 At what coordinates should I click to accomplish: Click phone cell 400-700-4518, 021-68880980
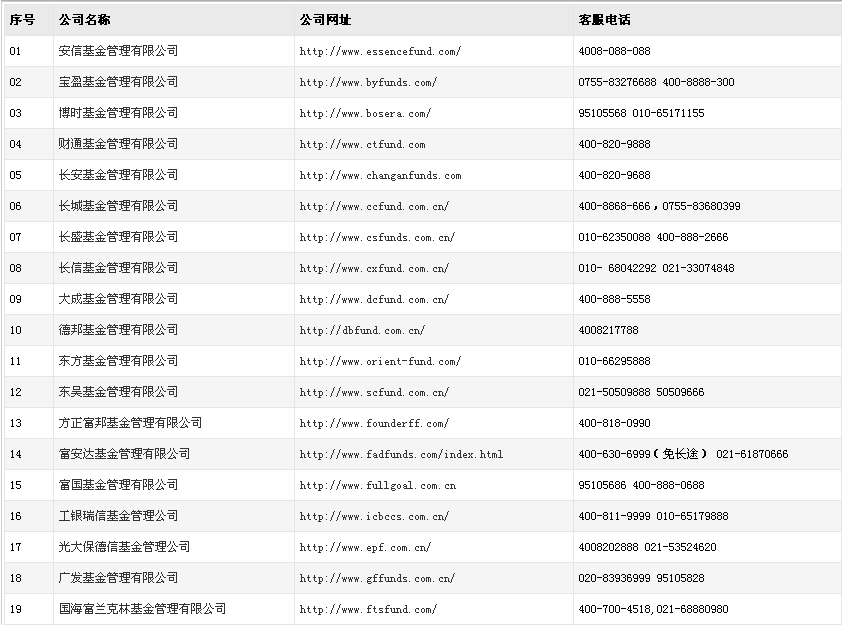pyautogui.click(x=653, y=610)
